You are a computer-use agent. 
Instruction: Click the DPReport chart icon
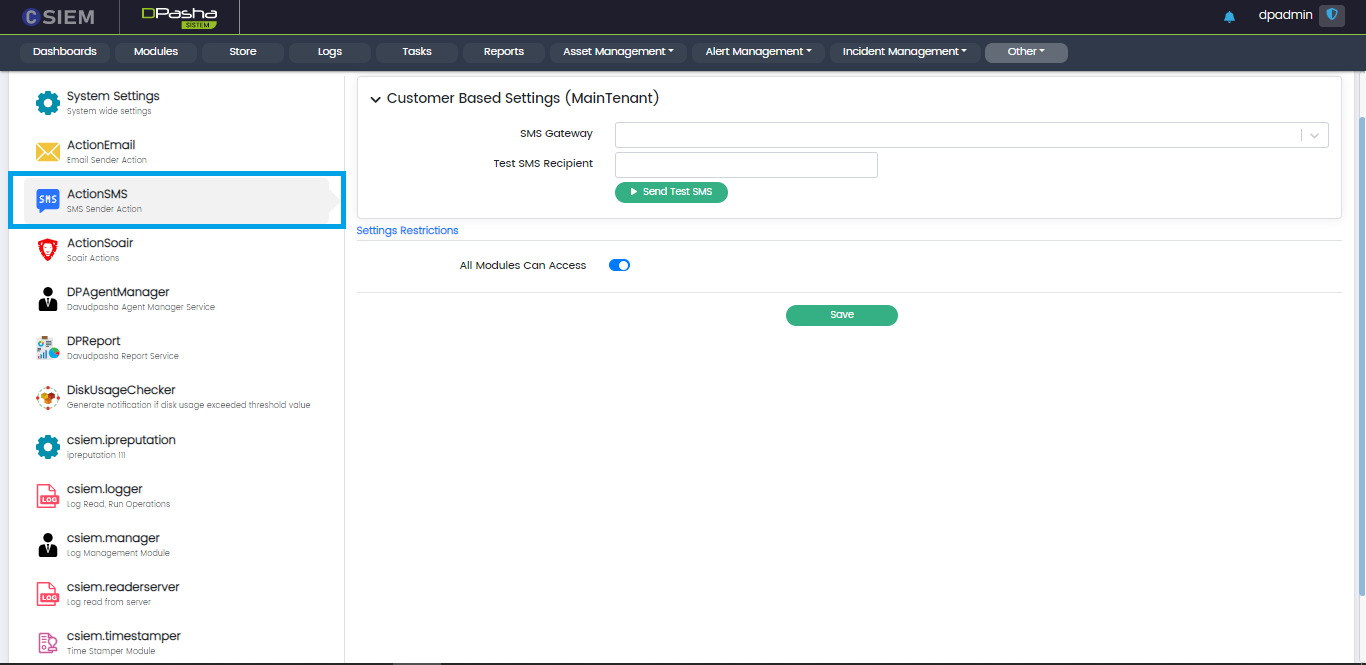tap(48, 348)
